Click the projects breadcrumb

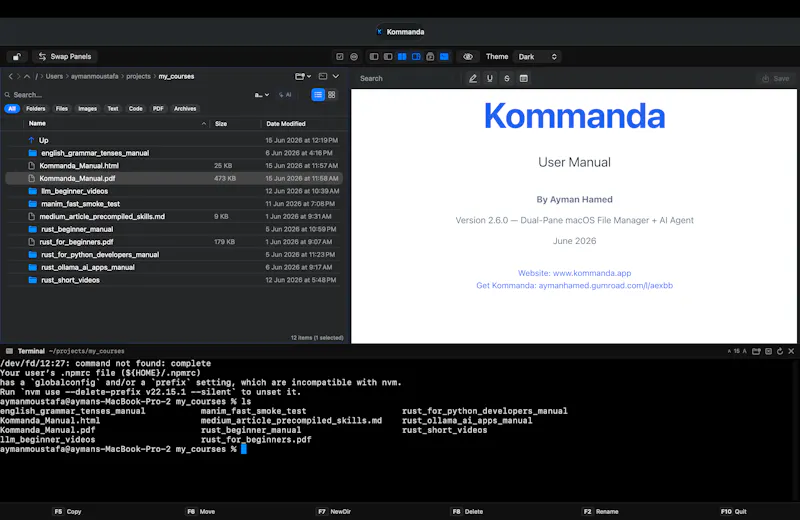[138, 77]
